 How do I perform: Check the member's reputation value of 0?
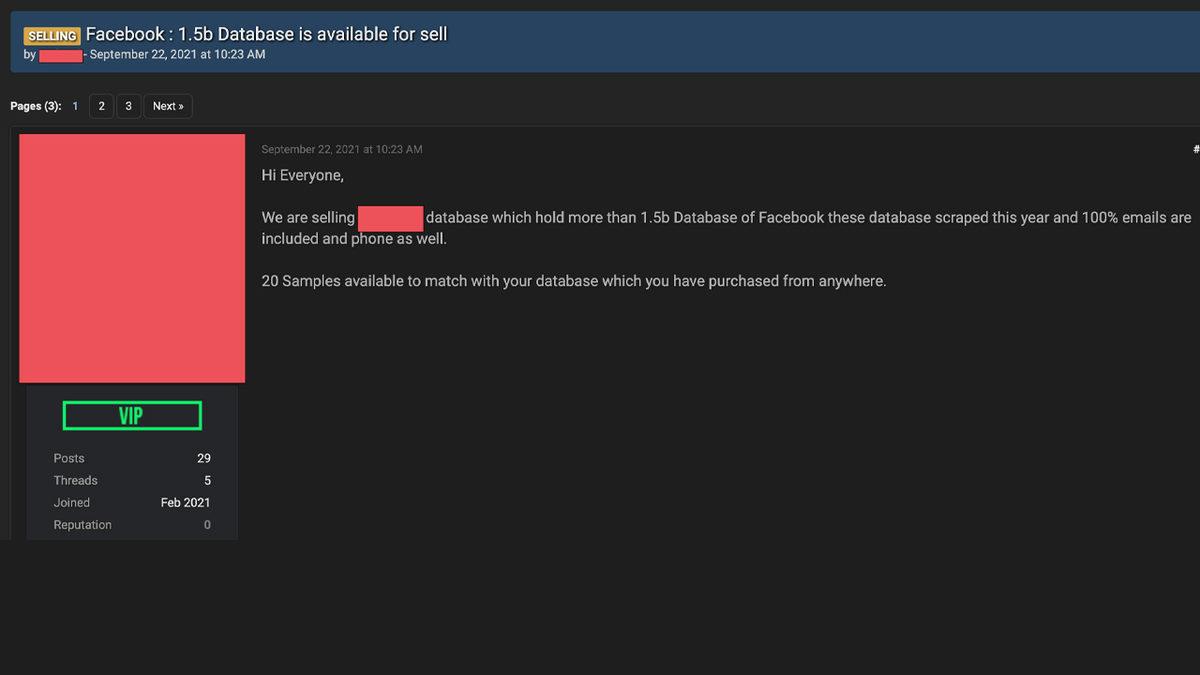point(206,524)
